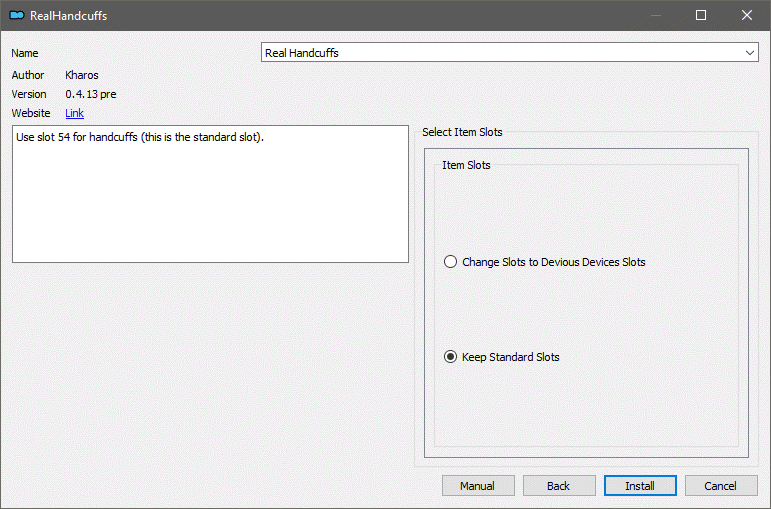This screenshot has width=771, height=509.
Task: Select Change Slots to Devious Devices Slots
Action: coord(451,262)
